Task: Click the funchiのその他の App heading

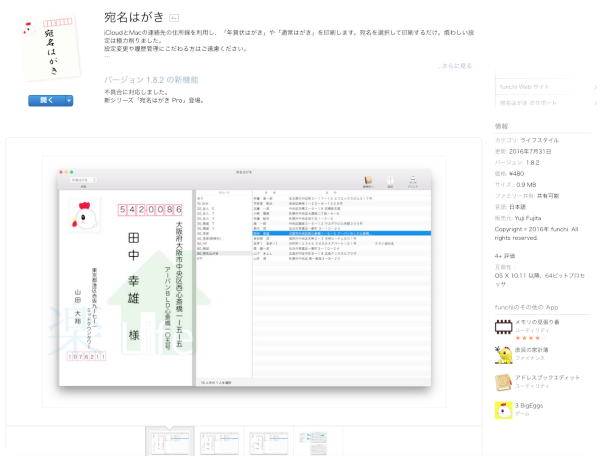Action: (x=526, y=307)
